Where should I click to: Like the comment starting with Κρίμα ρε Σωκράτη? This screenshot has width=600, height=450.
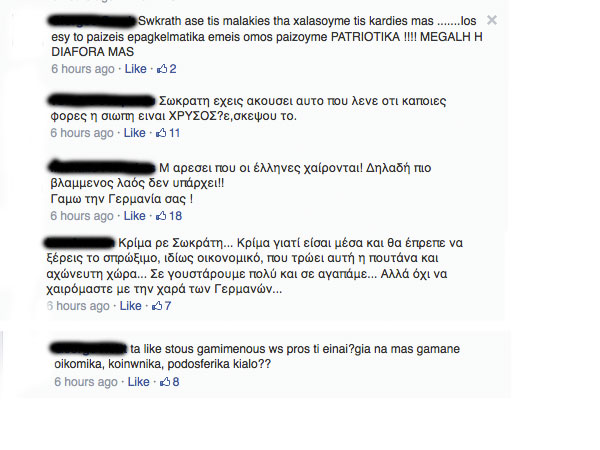coord(130,306)
